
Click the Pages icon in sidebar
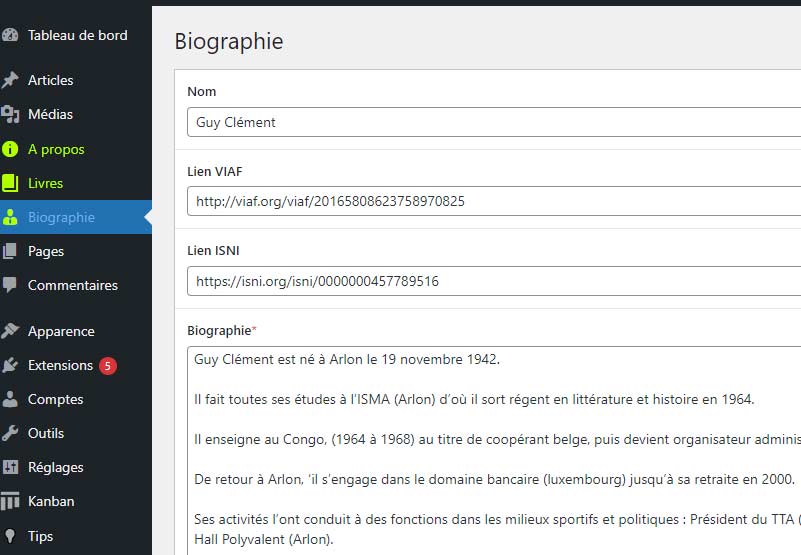tap(10, 251)
